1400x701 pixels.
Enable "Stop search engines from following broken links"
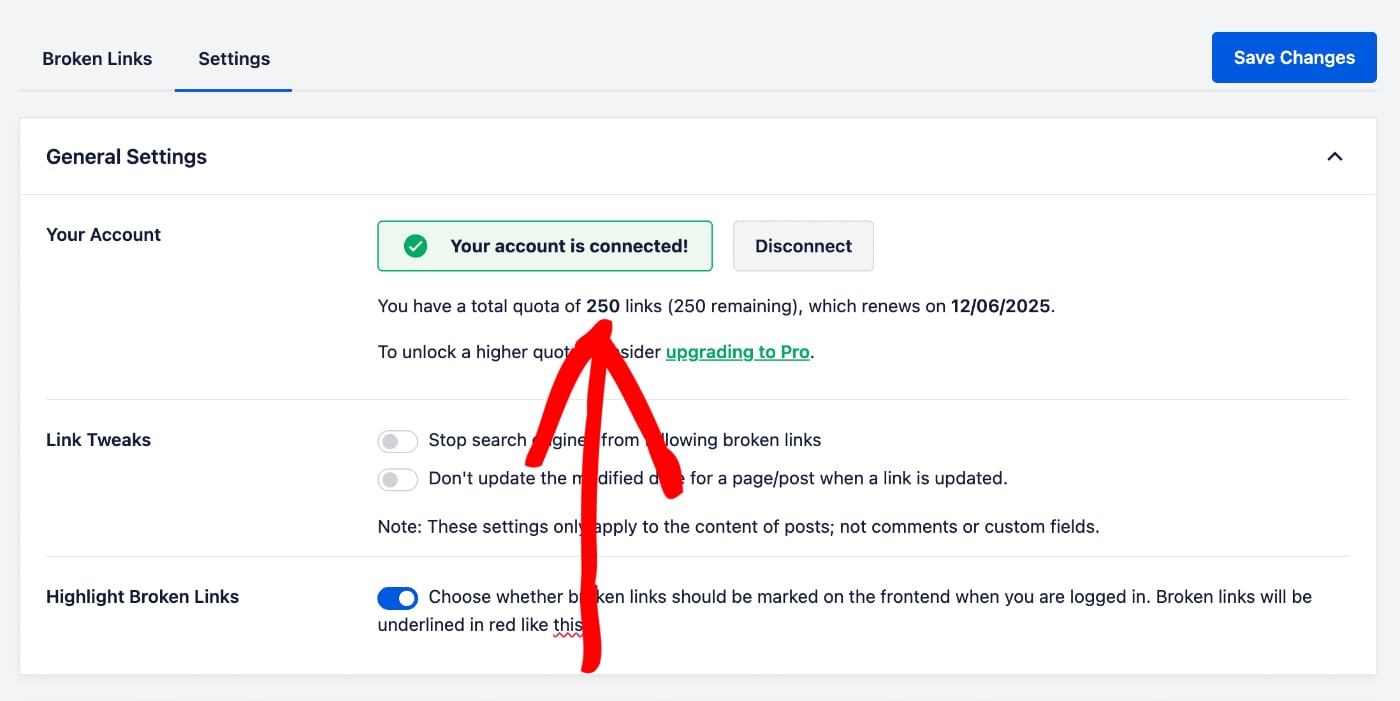tap(398, 441)
